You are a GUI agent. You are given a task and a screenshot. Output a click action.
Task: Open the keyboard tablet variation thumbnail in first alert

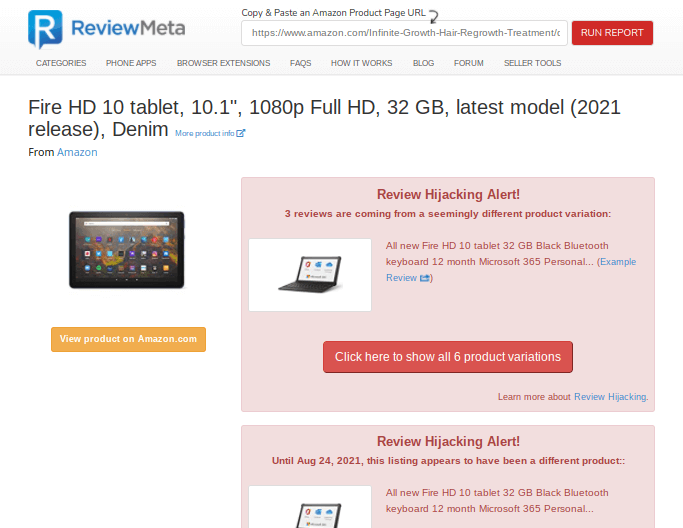tap(310, 275)
